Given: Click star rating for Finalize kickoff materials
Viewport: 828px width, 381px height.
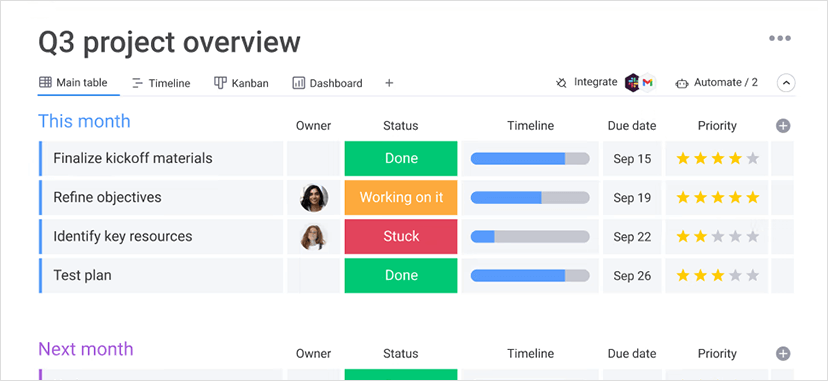Looking at the screenshot, I should [x=718, y=158].
